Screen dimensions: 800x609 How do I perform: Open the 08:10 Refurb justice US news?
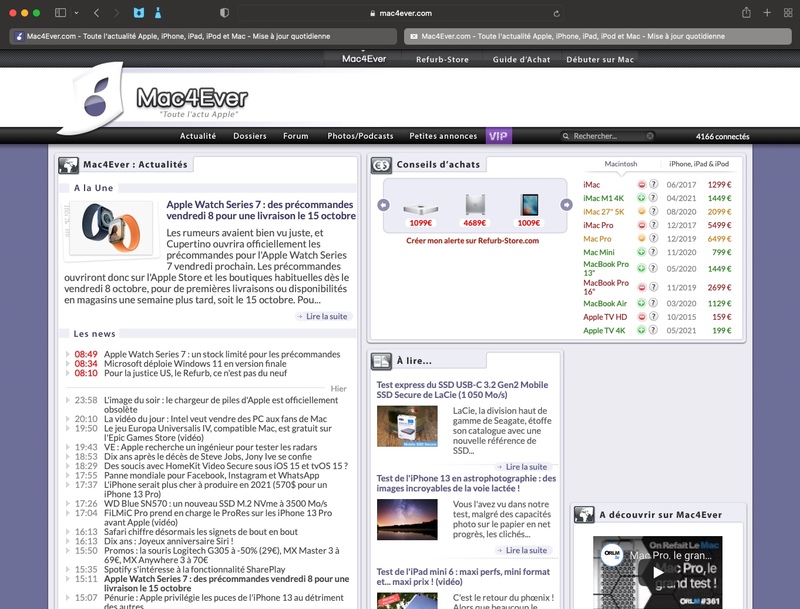pyautogui.click(x=195, y=373)
